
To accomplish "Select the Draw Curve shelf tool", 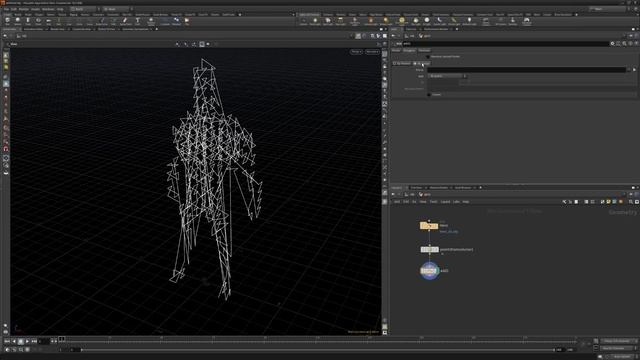I will (x=102, y=21).
